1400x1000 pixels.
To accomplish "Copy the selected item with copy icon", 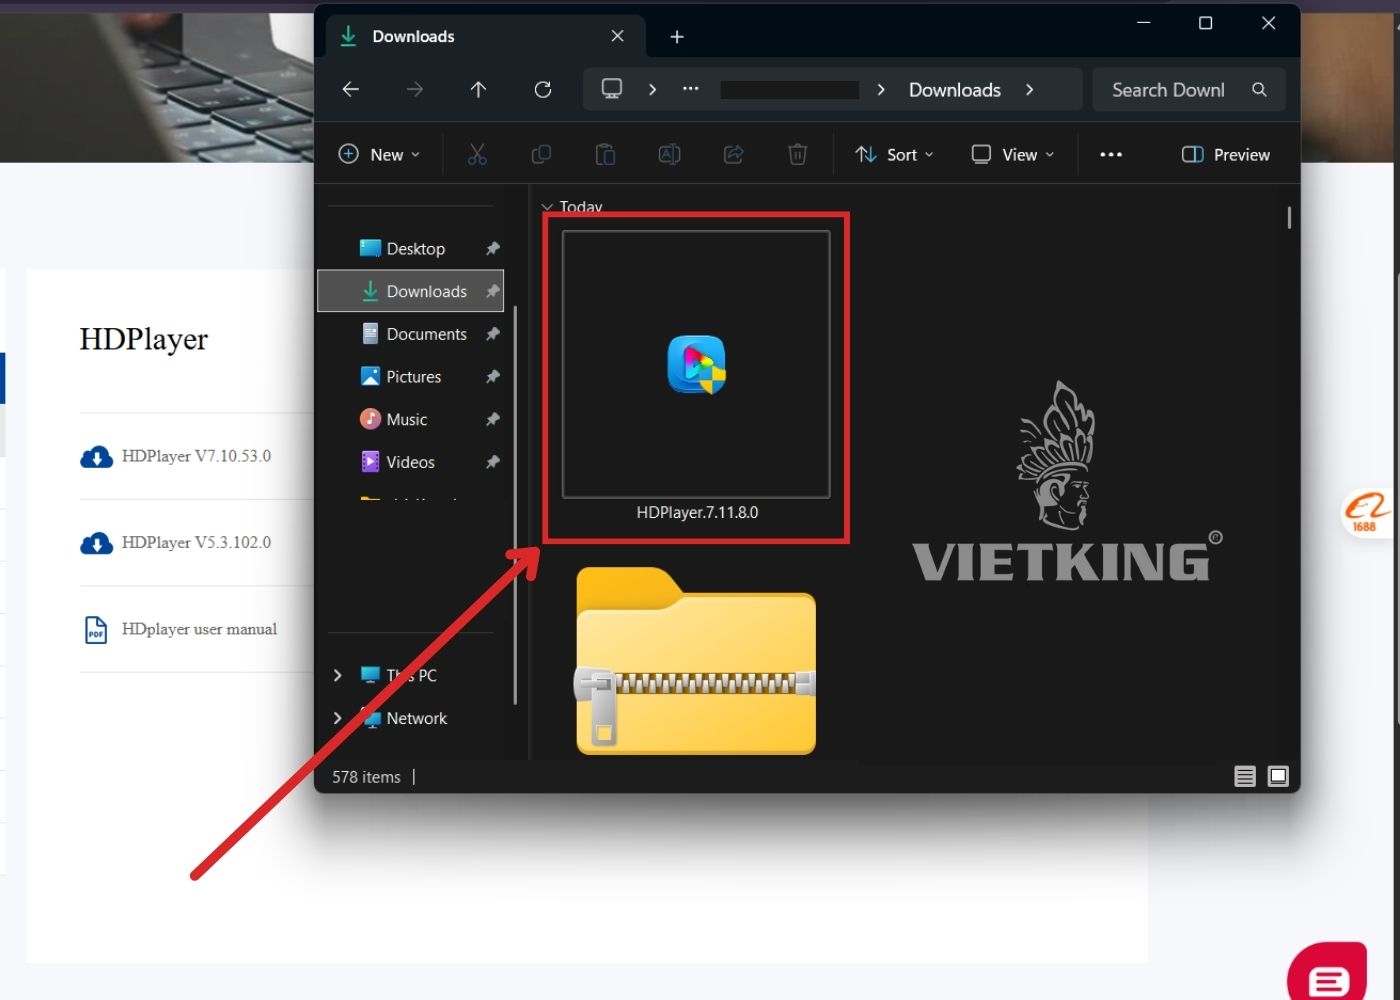I will (541, 154).
